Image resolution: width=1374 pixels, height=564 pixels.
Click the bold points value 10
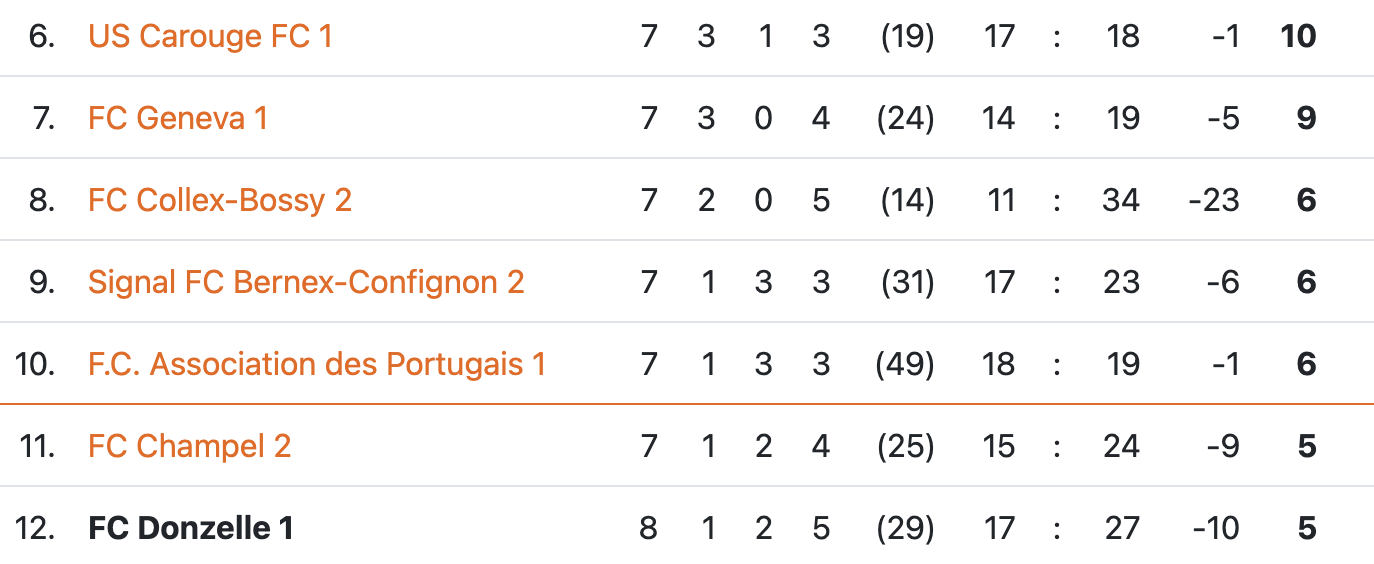click(x=1298, y=37)
